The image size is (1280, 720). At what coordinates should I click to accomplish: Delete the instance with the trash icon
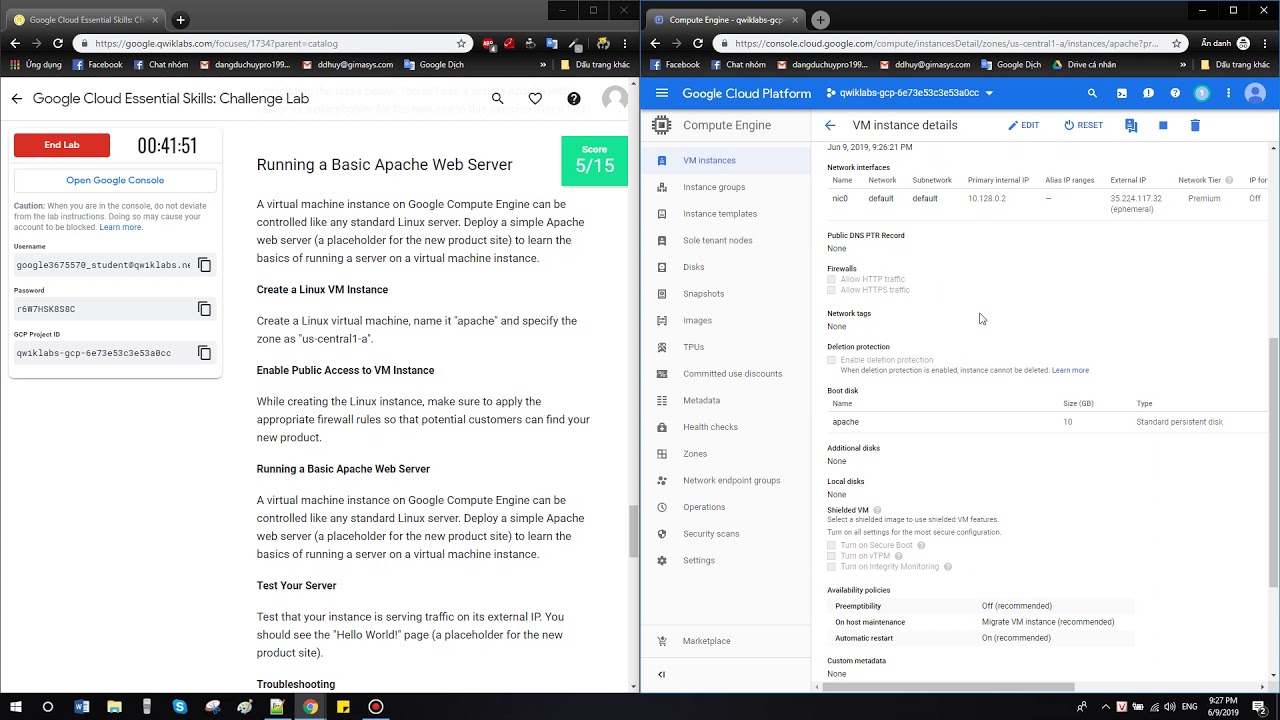(x=1195, y=125)
